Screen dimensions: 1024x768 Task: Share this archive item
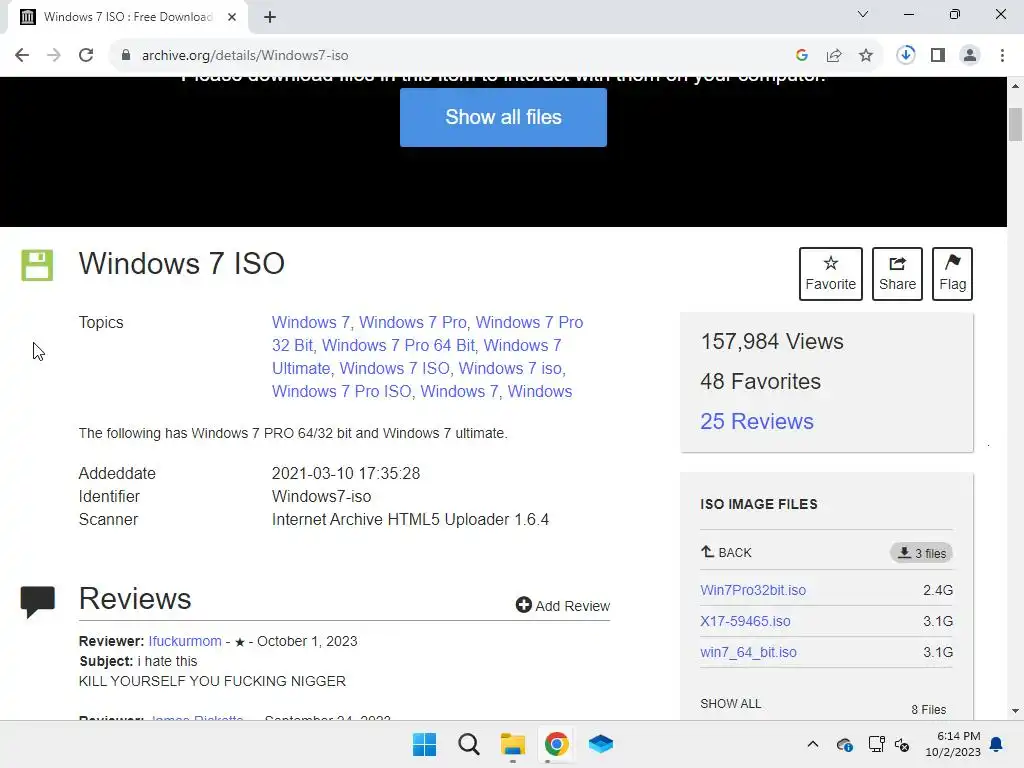click(x=897, y=274)
